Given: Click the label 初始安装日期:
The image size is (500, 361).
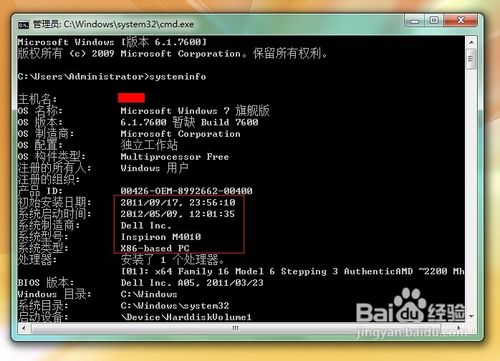Looking at the screenshot, I should click(x=54, y=202).
